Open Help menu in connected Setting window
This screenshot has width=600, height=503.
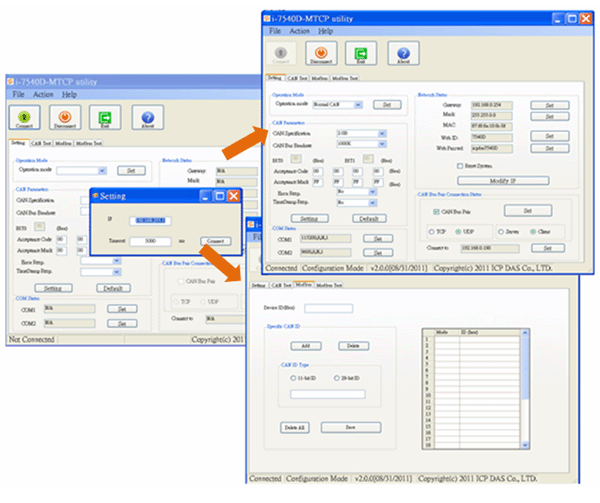[x=325, y=31]
